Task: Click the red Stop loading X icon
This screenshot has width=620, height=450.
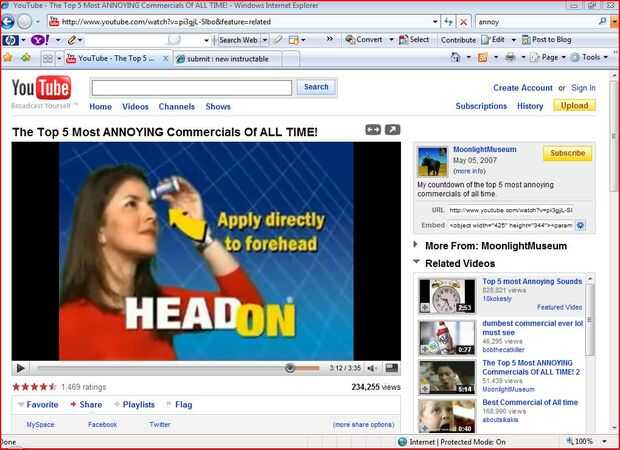Action: click(463, 22)
